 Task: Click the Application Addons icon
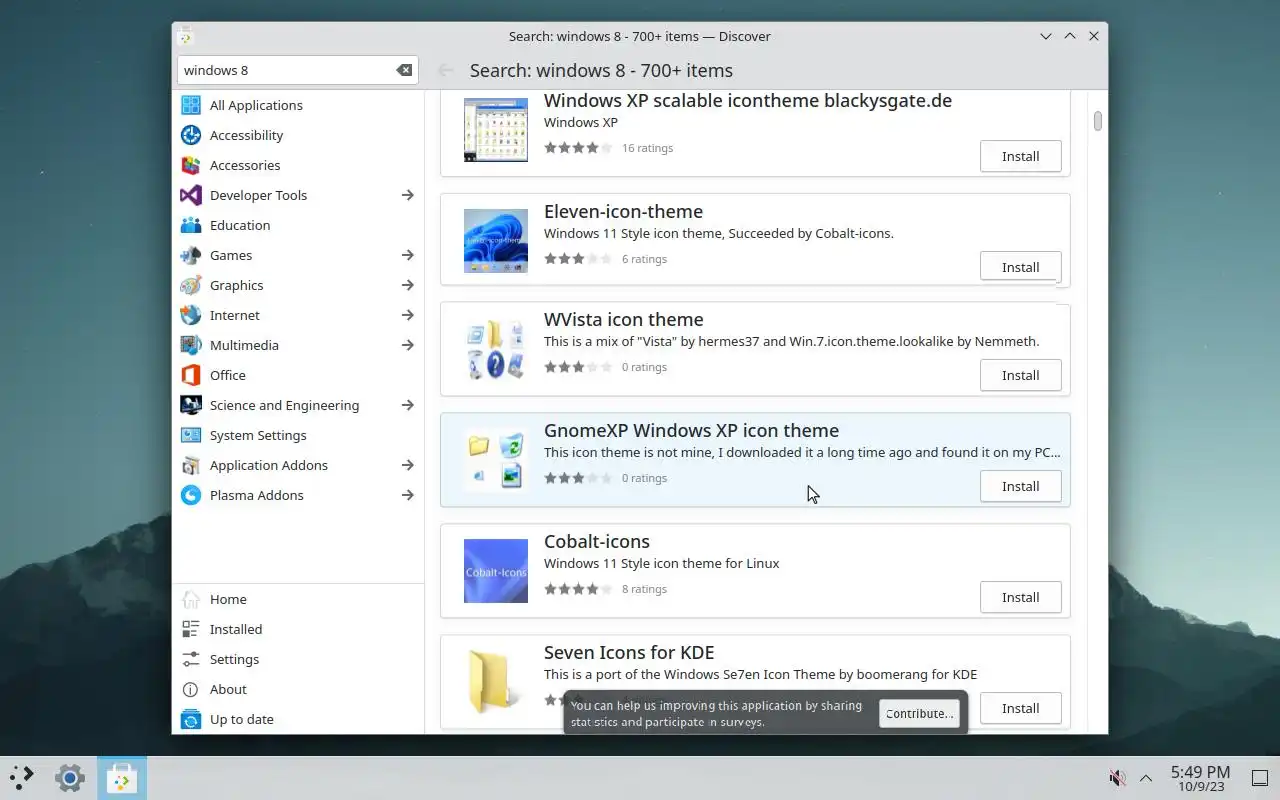click(191, 465)
